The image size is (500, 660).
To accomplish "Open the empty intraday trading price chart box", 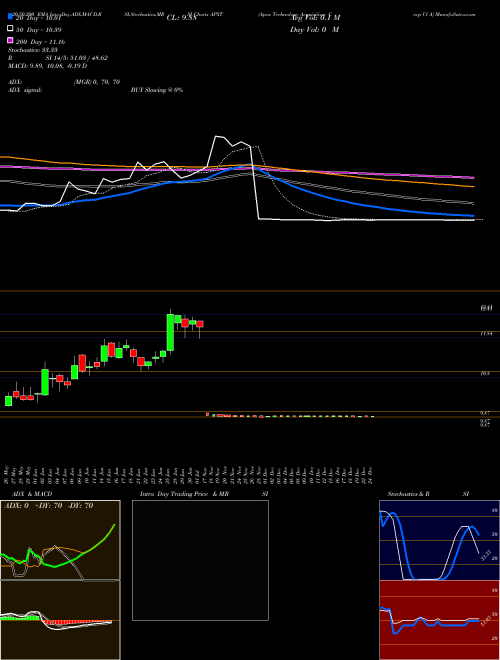I will 200,560.
